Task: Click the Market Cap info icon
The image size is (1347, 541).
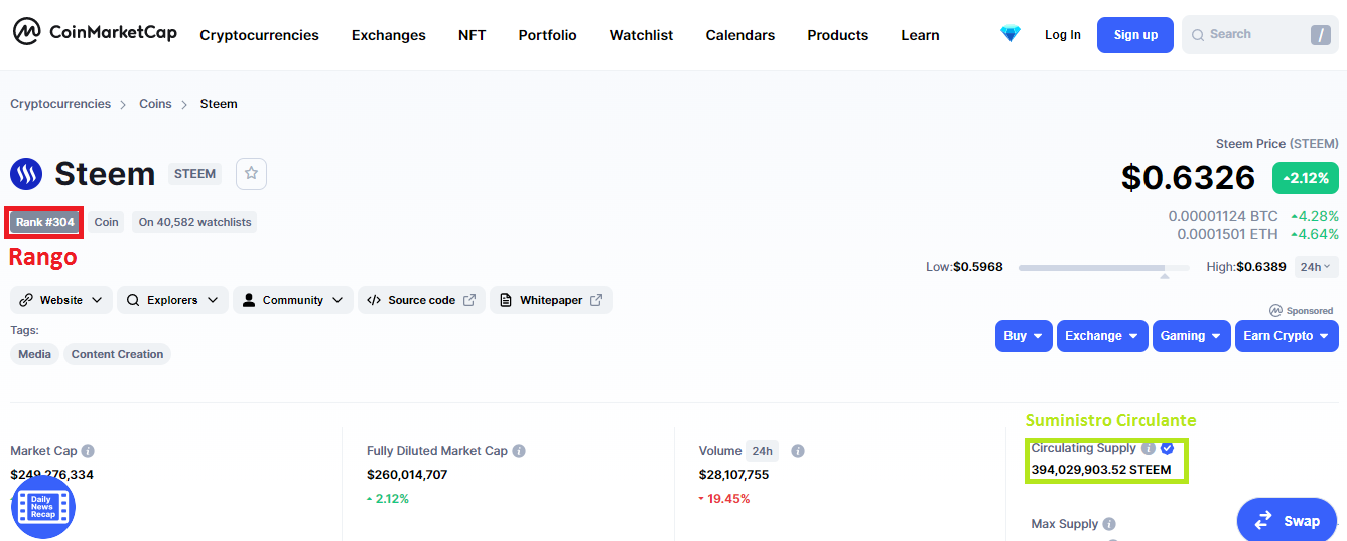Action: pyautogui.click(x=88, y=451)
